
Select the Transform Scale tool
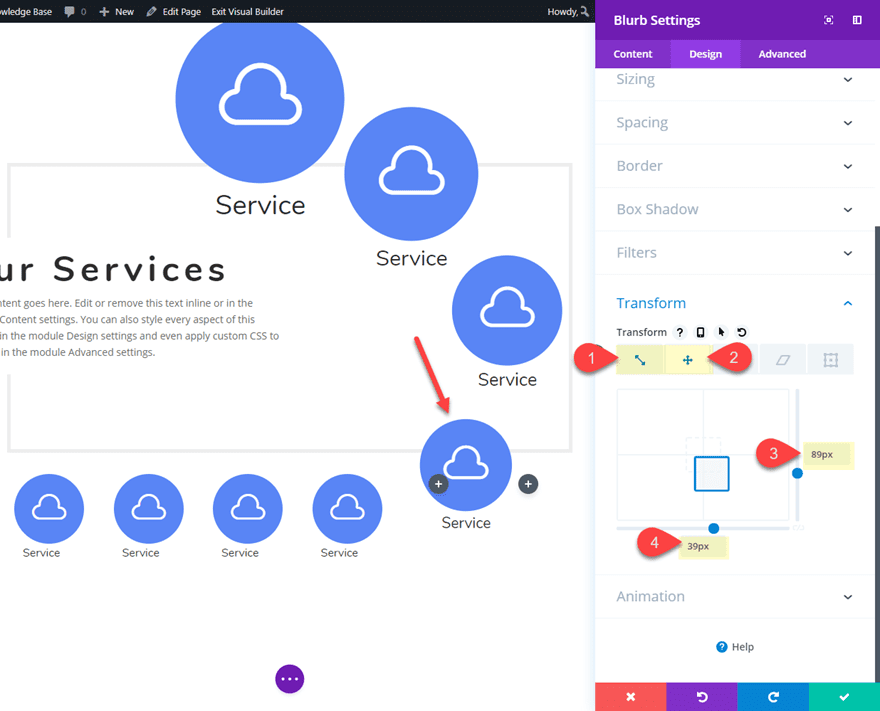[x=640, y=359]
